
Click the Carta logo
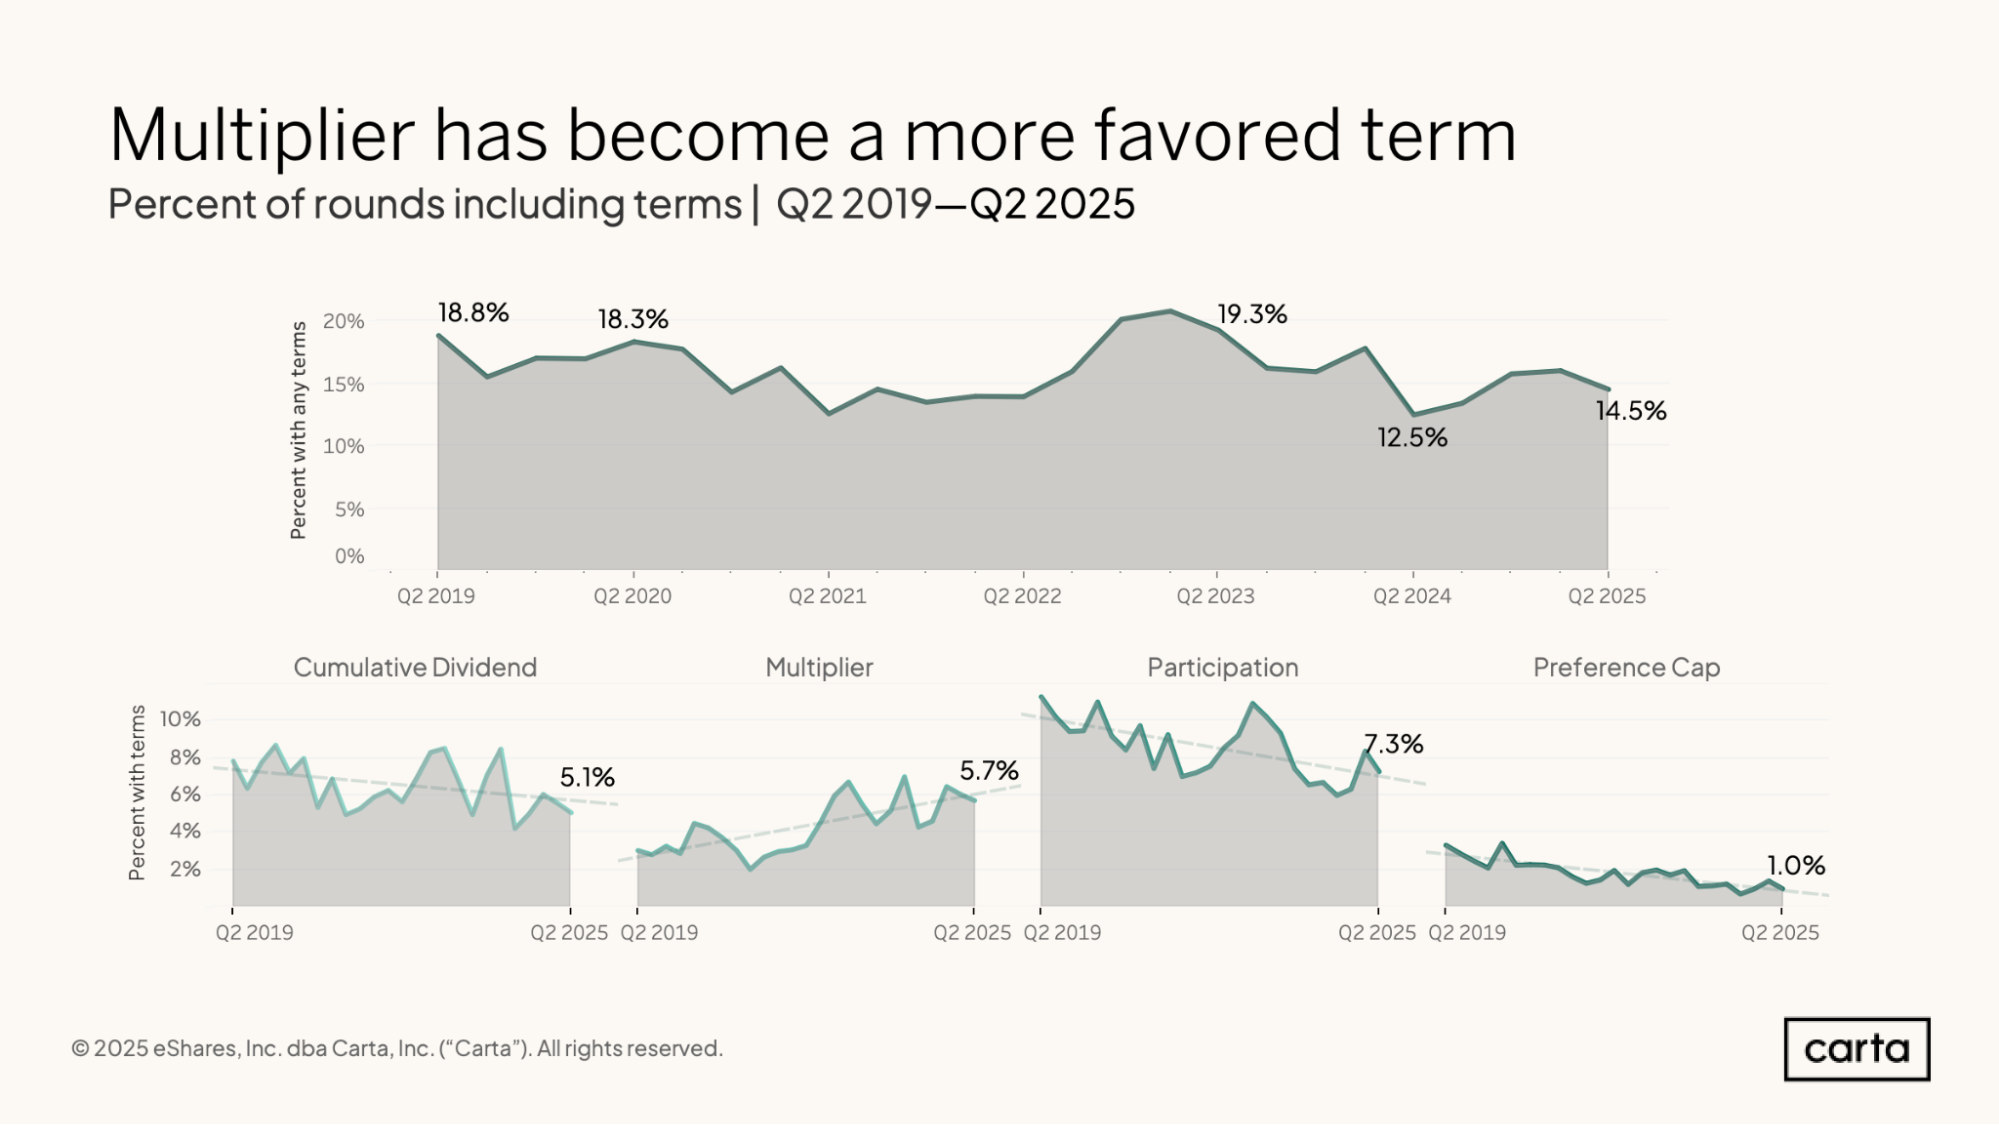pos(1857,1049)
